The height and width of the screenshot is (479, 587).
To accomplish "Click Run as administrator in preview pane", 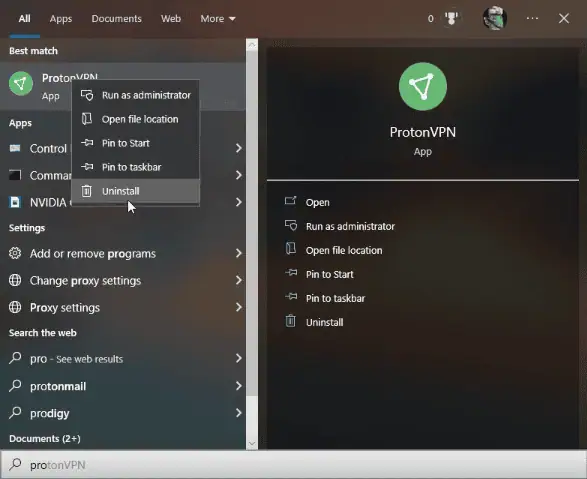I will pos(350,226).
